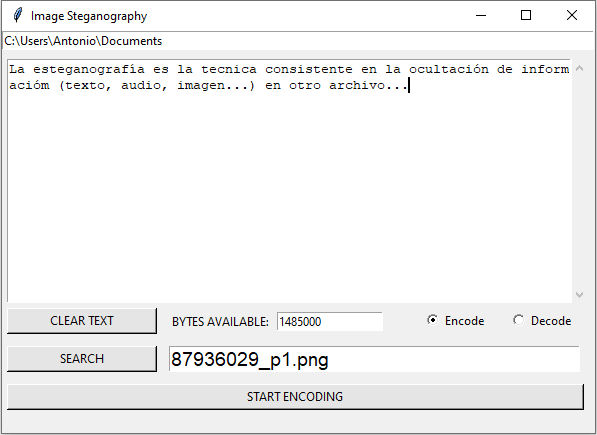Click the CLEAR TEXT button
This screenshot has height=435, width=597.
click(x=82, y=321)
